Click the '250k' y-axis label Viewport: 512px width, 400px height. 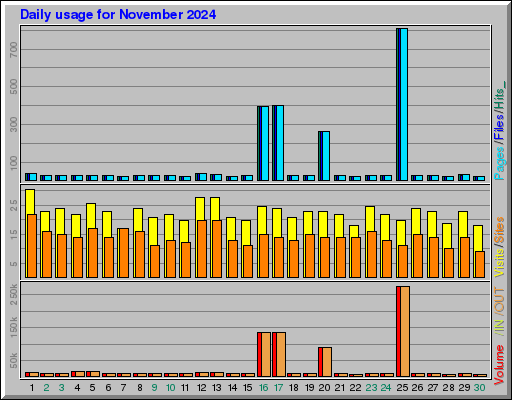14,295
